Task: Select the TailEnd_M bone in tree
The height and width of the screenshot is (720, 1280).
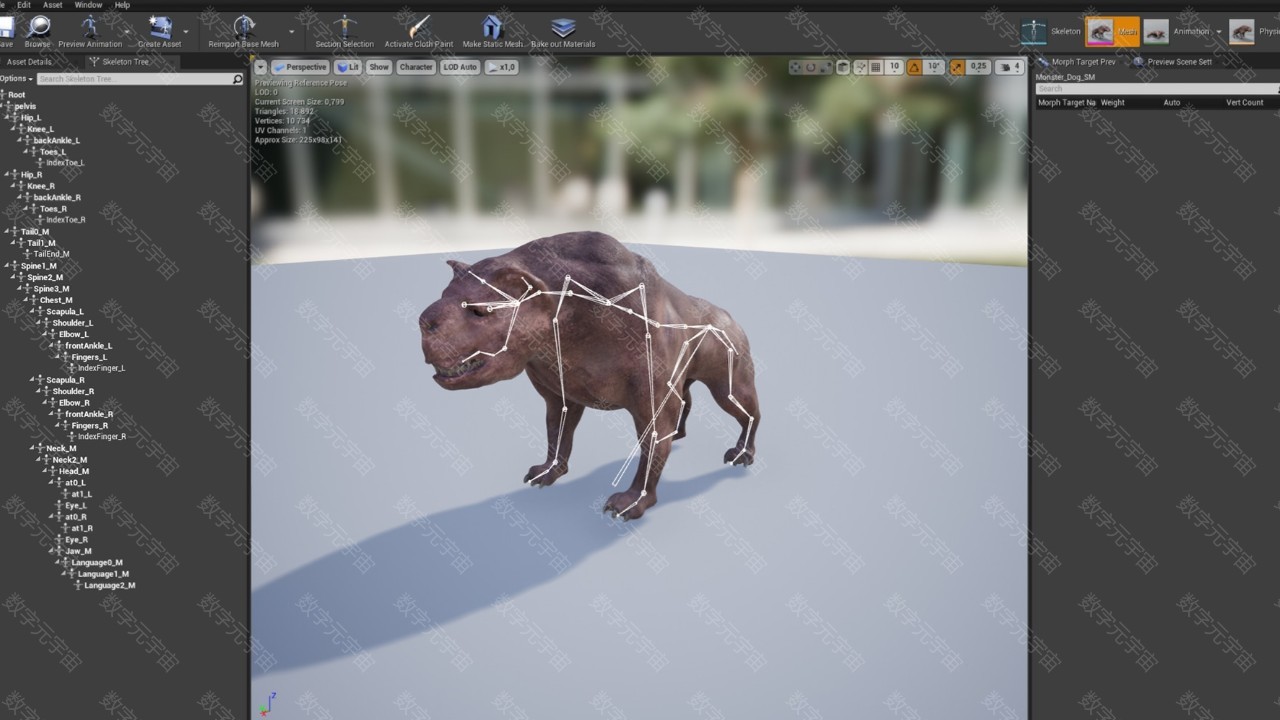Action: [x=51, y=254]
